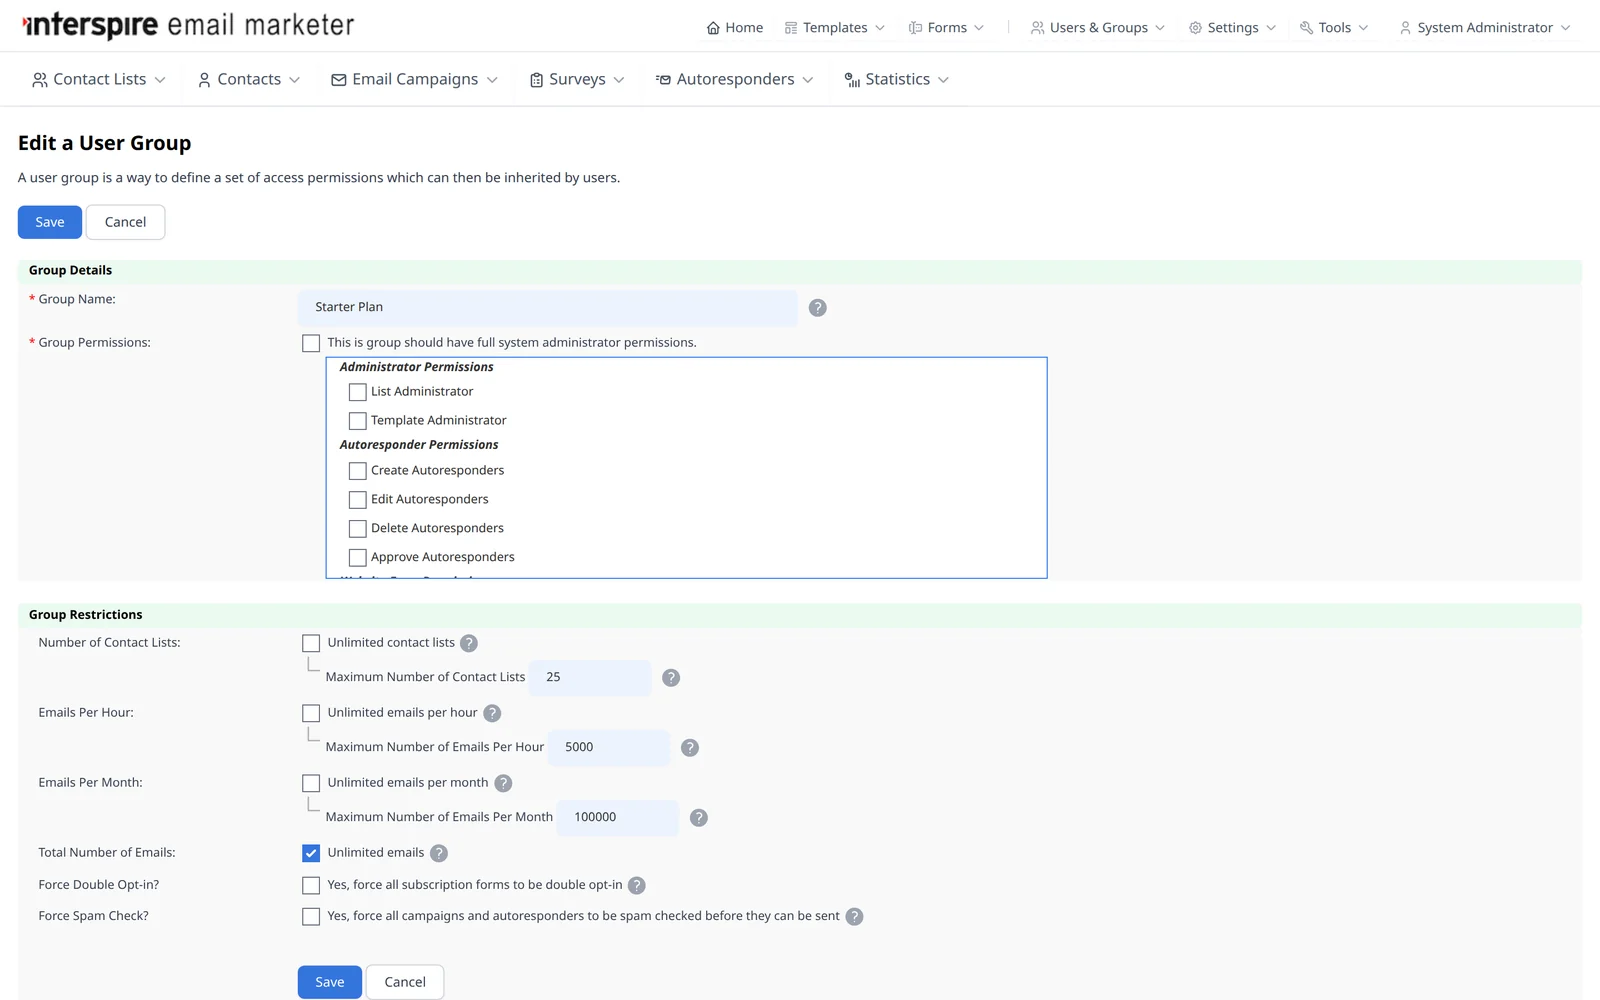Check the Template Administrator permission
The image size is (1600, 1000).
point(357,421)
